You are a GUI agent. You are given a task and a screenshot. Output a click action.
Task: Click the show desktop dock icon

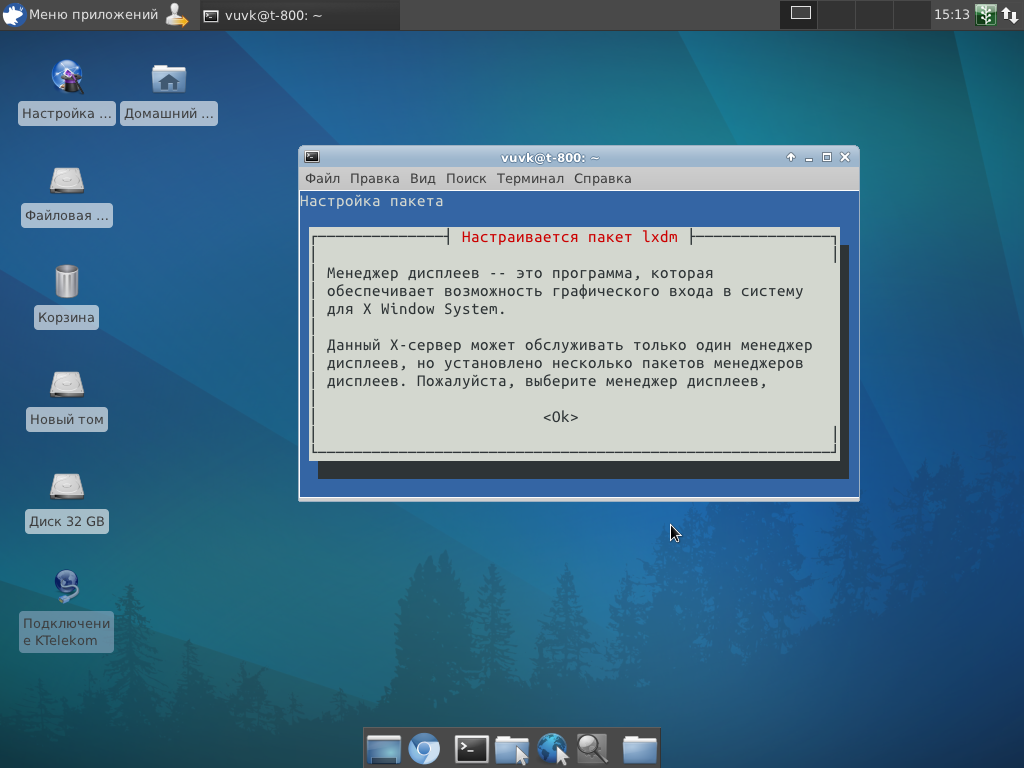point(383,748)
